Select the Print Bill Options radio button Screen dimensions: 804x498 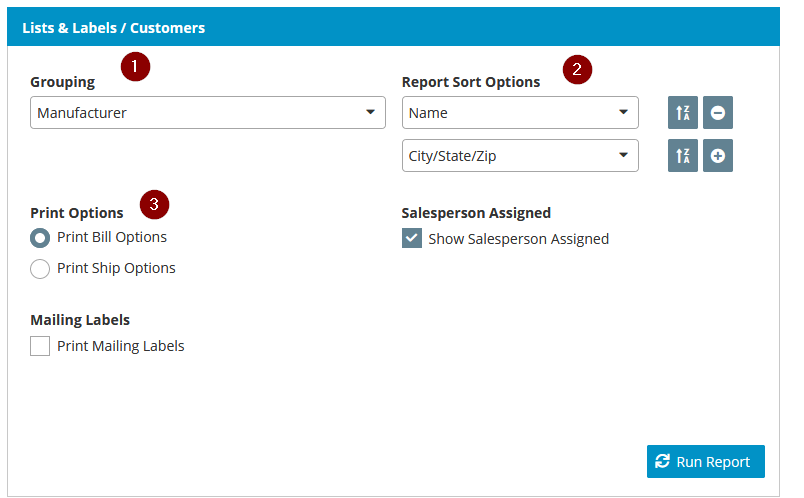40,238
